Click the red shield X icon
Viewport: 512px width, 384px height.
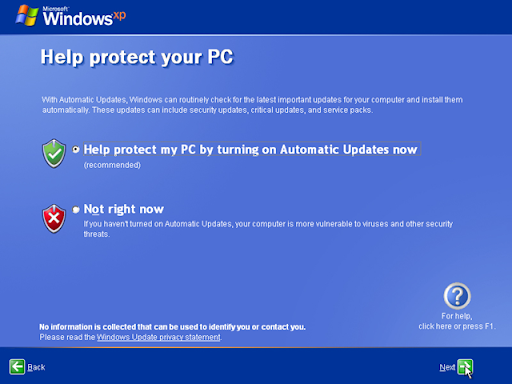point(54,219)
